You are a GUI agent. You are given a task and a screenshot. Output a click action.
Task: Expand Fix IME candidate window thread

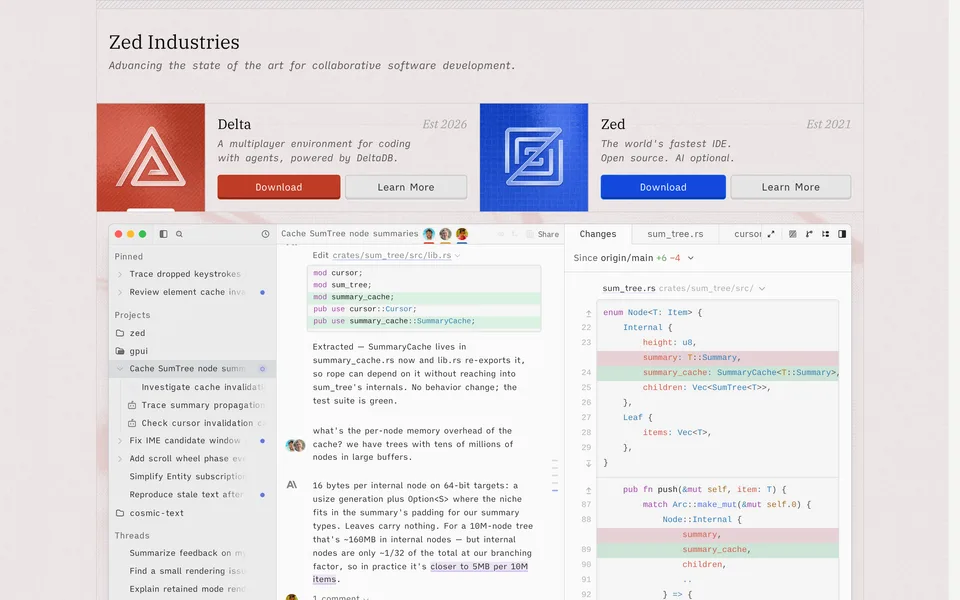(x=120, y=440)
